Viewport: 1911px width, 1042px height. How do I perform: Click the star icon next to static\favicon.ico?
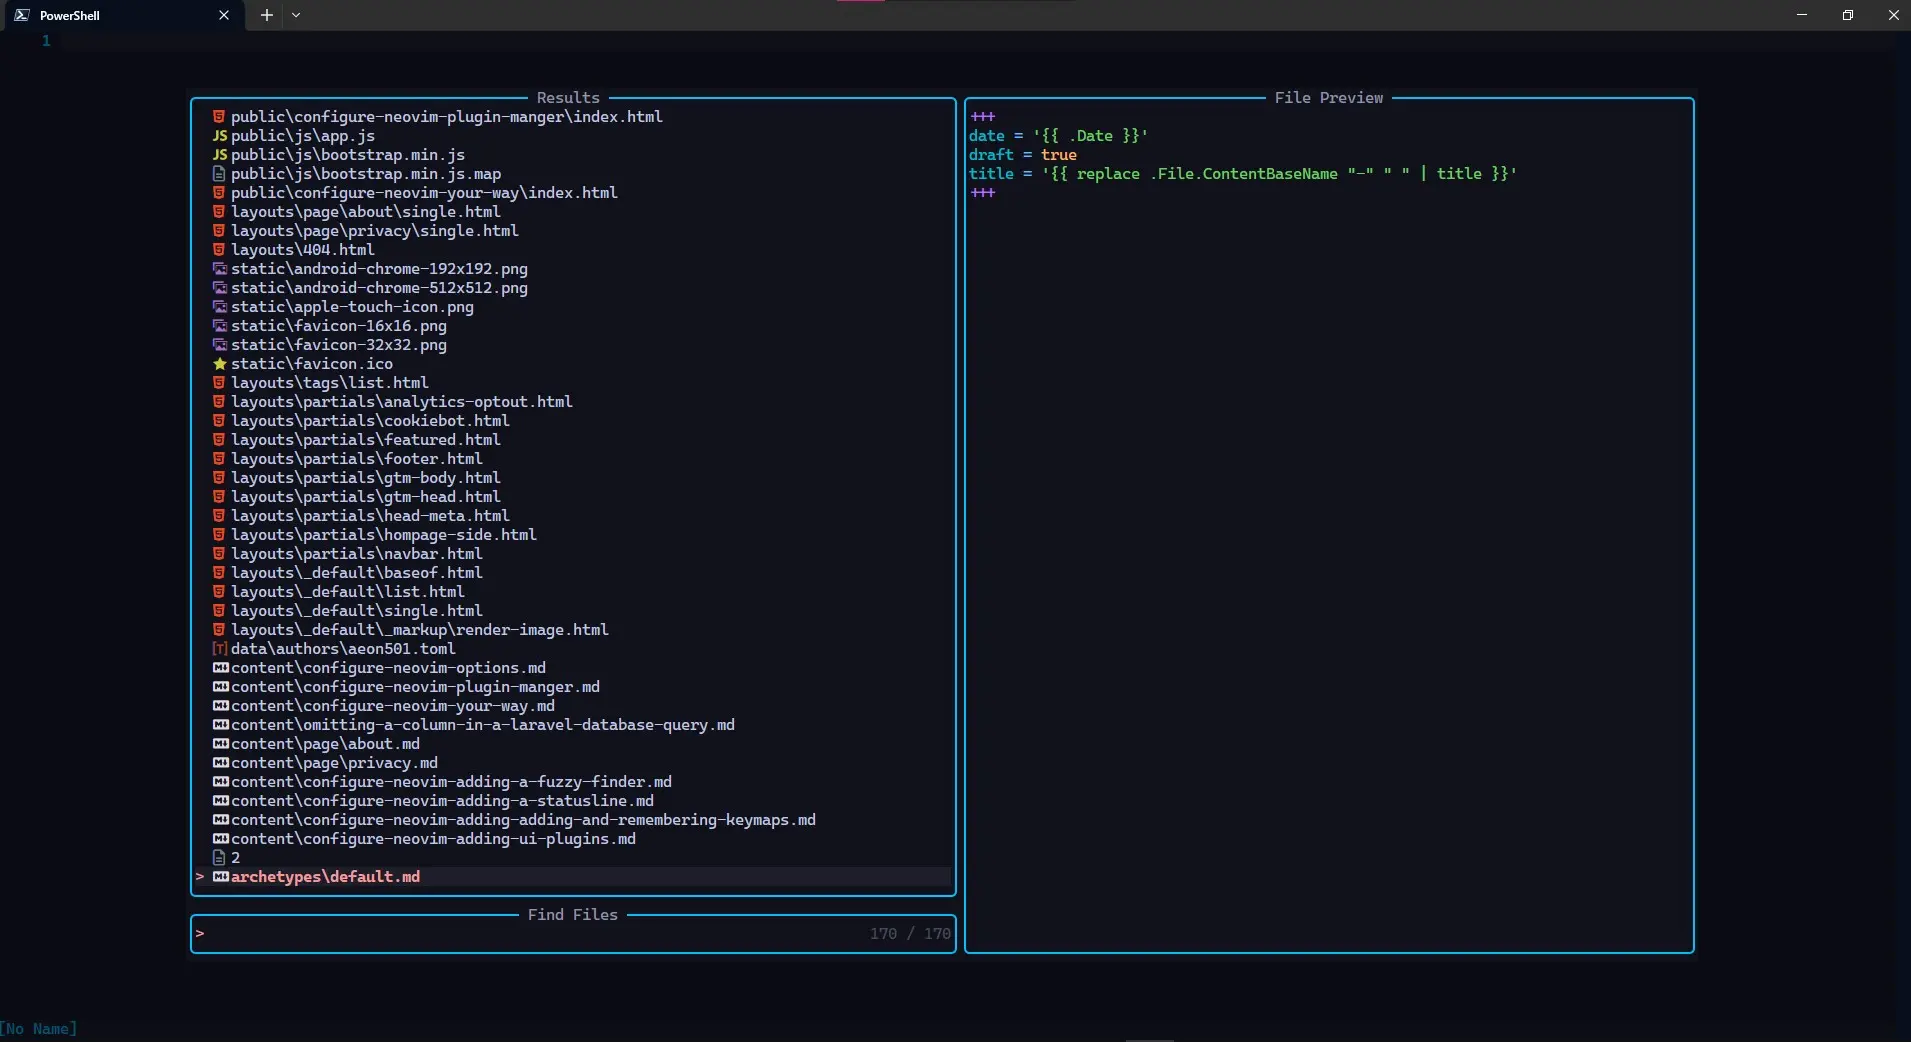[220, 364]
